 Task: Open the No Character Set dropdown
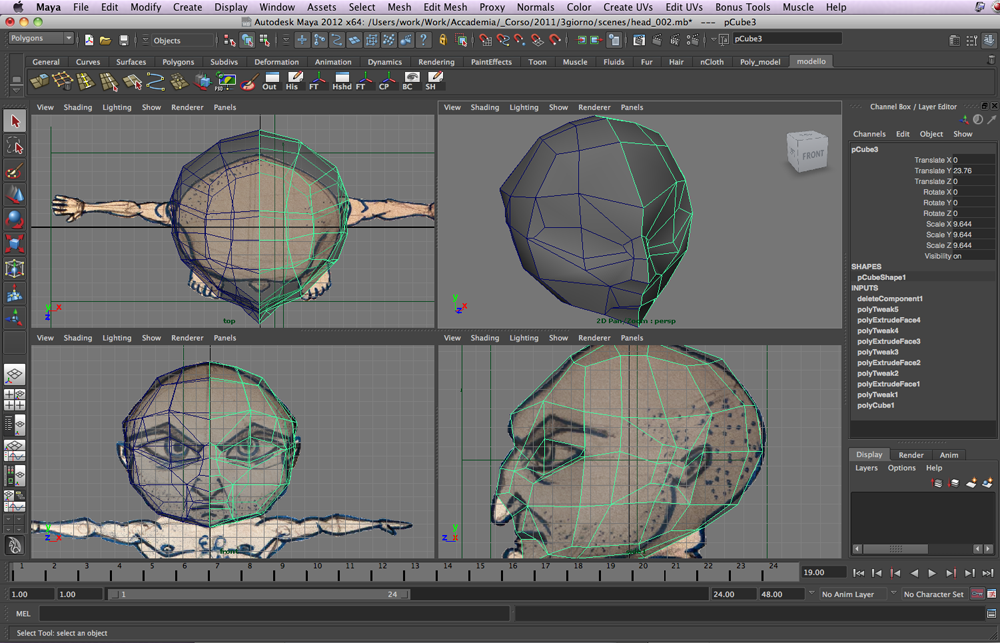[x=933, y=594]
